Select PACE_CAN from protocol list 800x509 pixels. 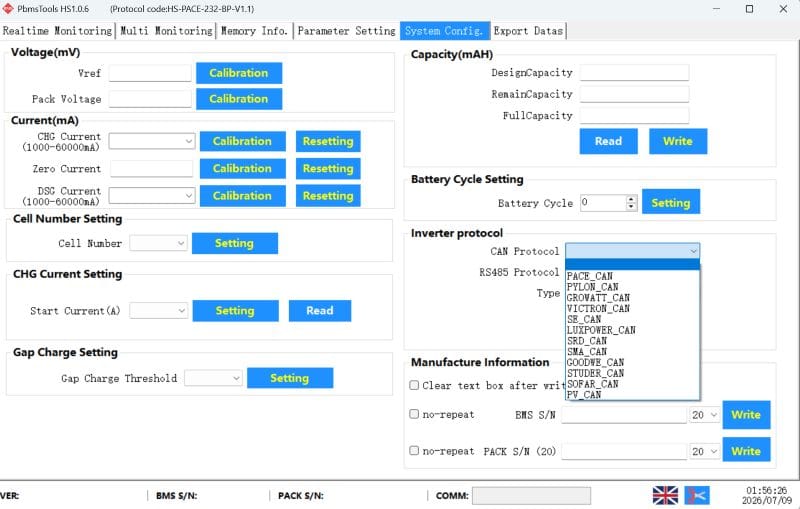pos(633,276)
